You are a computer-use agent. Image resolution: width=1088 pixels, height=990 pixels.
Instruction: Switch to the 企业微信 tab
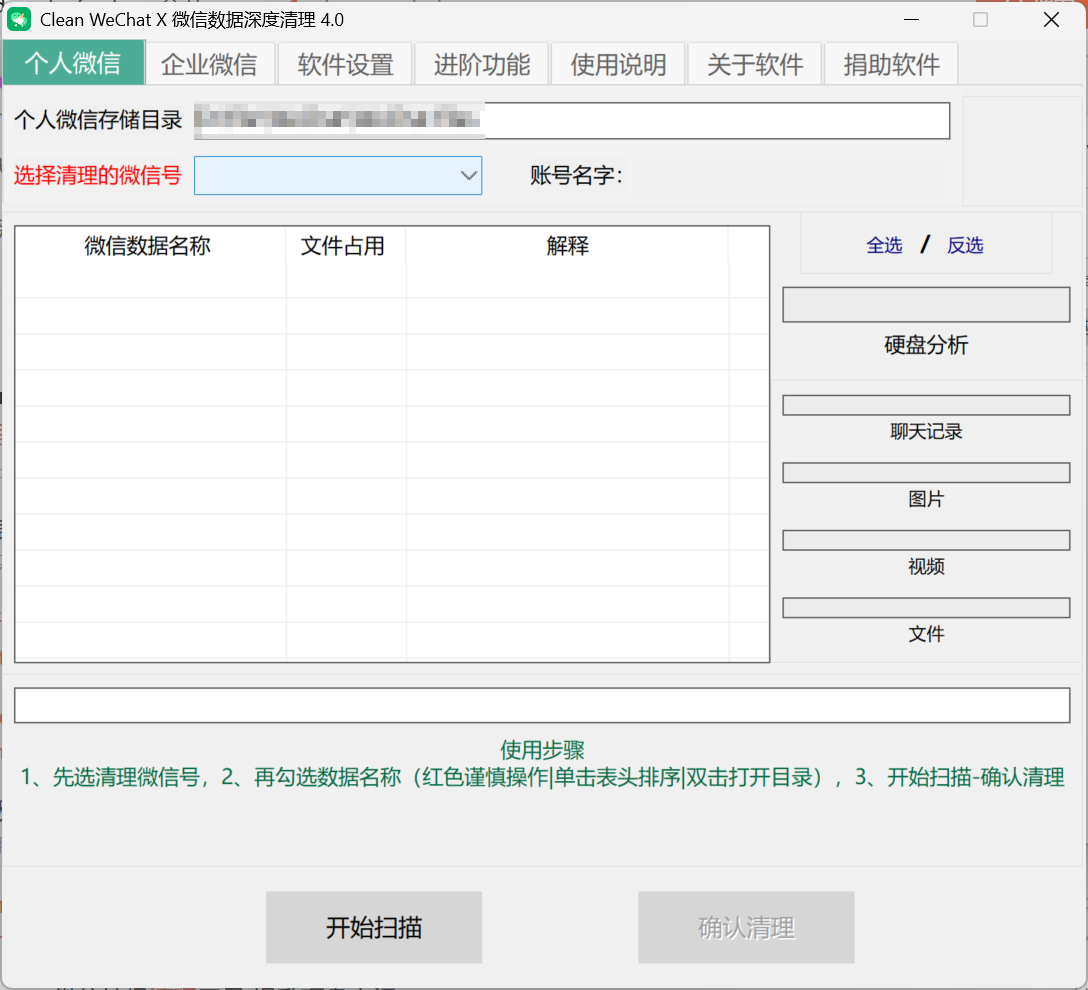pyautogui.click(x=210, y=62)
